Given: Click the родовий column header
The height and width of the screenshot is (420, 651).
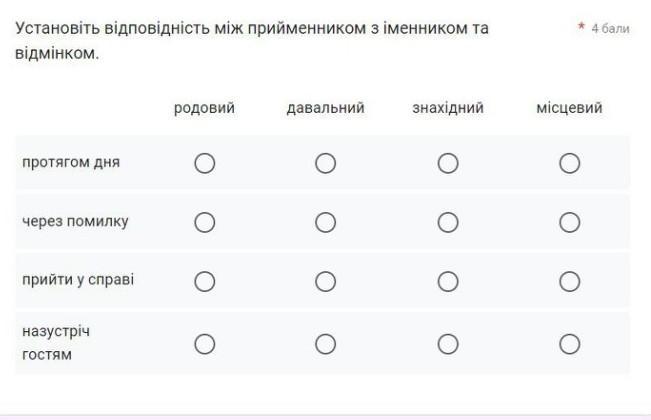Looking at the screenshot, I should pos(204,108).
